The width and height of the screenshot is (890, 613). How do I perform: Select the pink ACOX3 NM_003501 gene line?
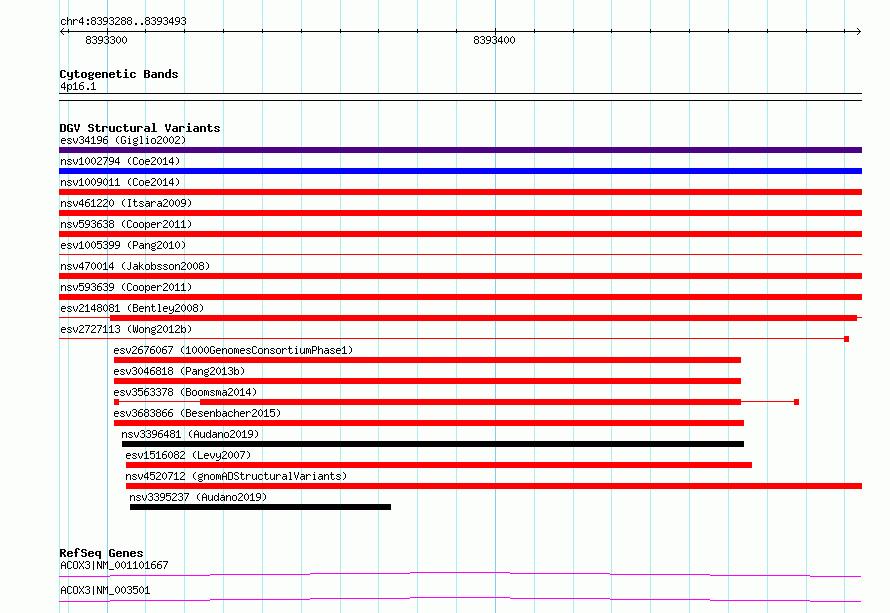click(460, 599)
